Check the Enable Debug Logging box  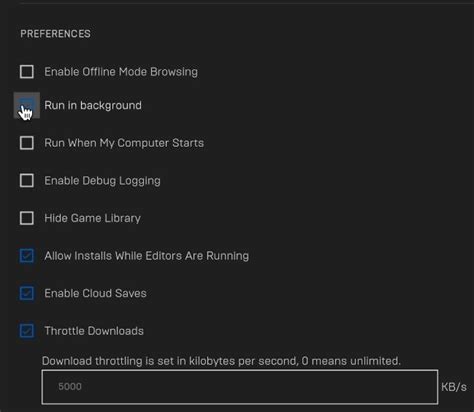(27, 181)
